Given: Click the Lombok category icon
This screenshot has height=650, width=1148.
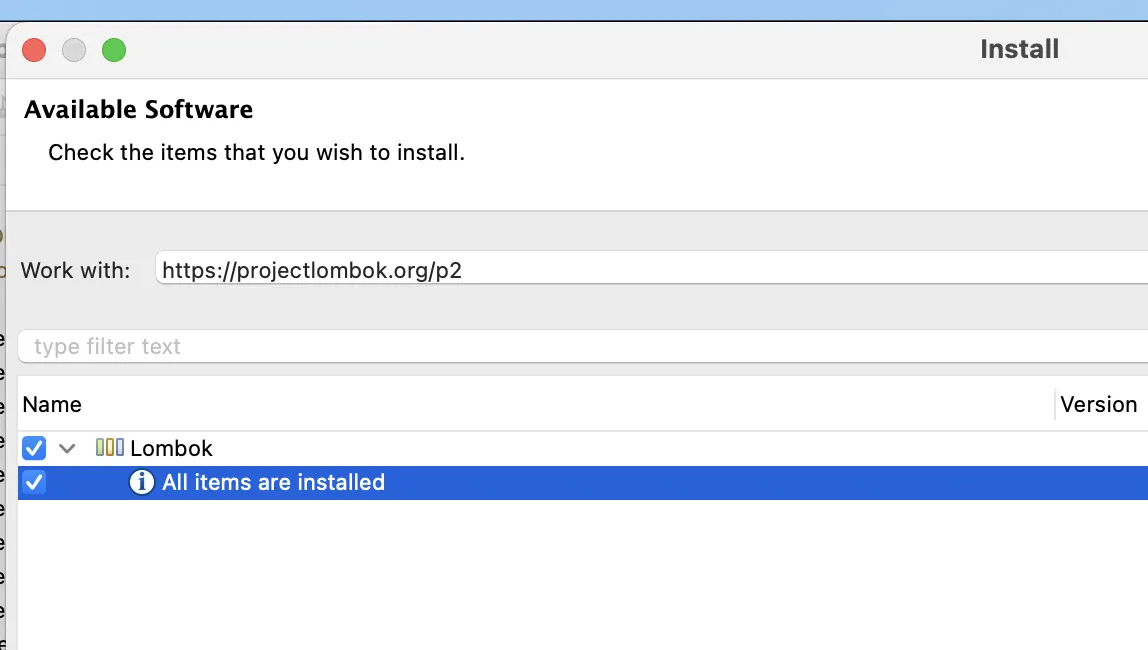Looking at the screenshot, I should 110,448.
